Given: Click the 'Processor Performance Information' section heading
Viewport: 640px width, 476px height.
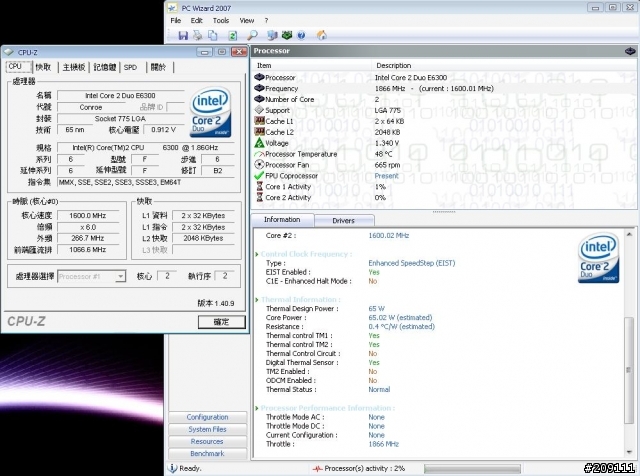Looking at the screenshot, I should coord(328,408).
